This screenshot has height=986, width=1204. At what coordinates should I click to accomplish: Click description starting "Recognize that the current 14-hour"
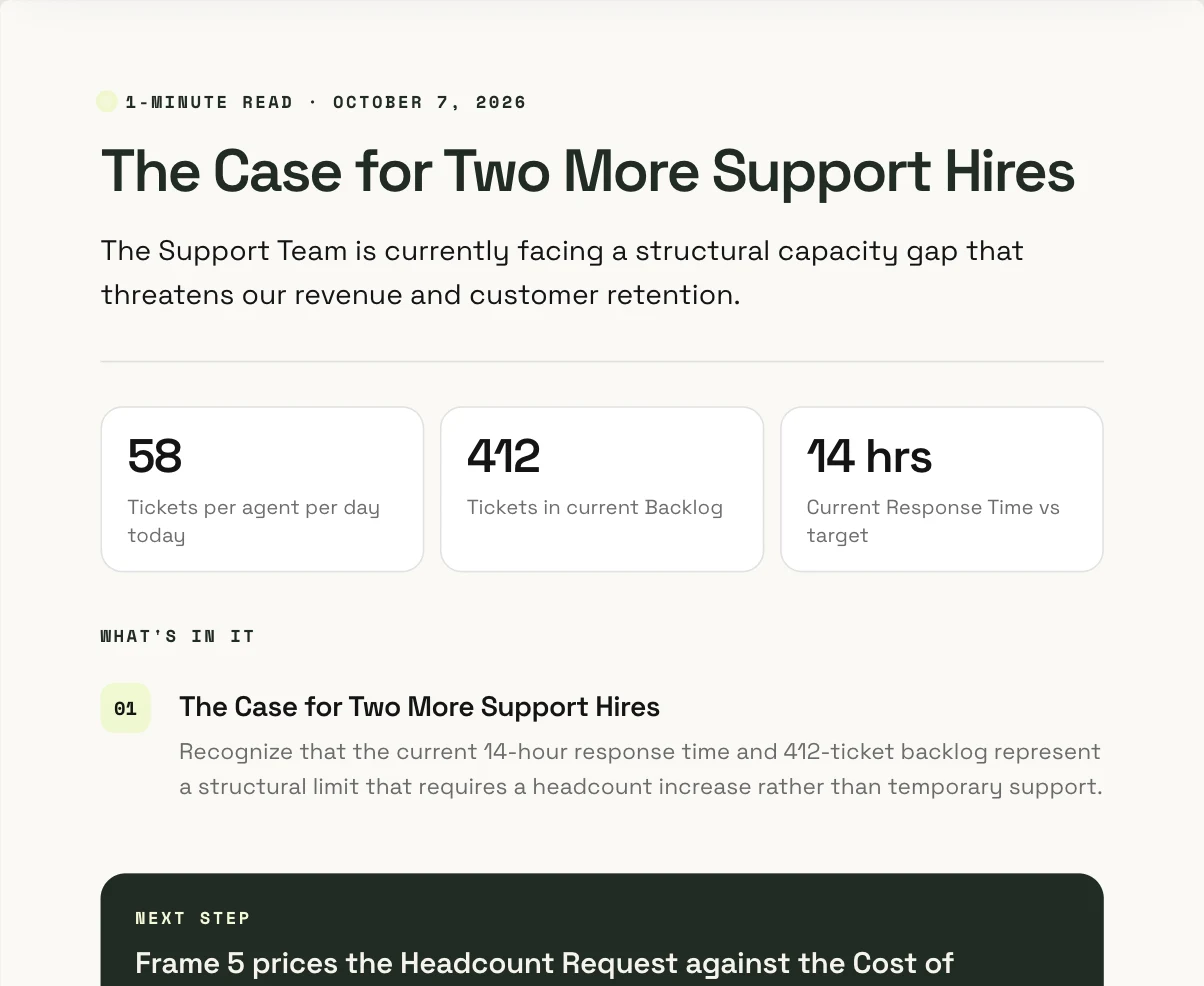[x=641, y=769]
